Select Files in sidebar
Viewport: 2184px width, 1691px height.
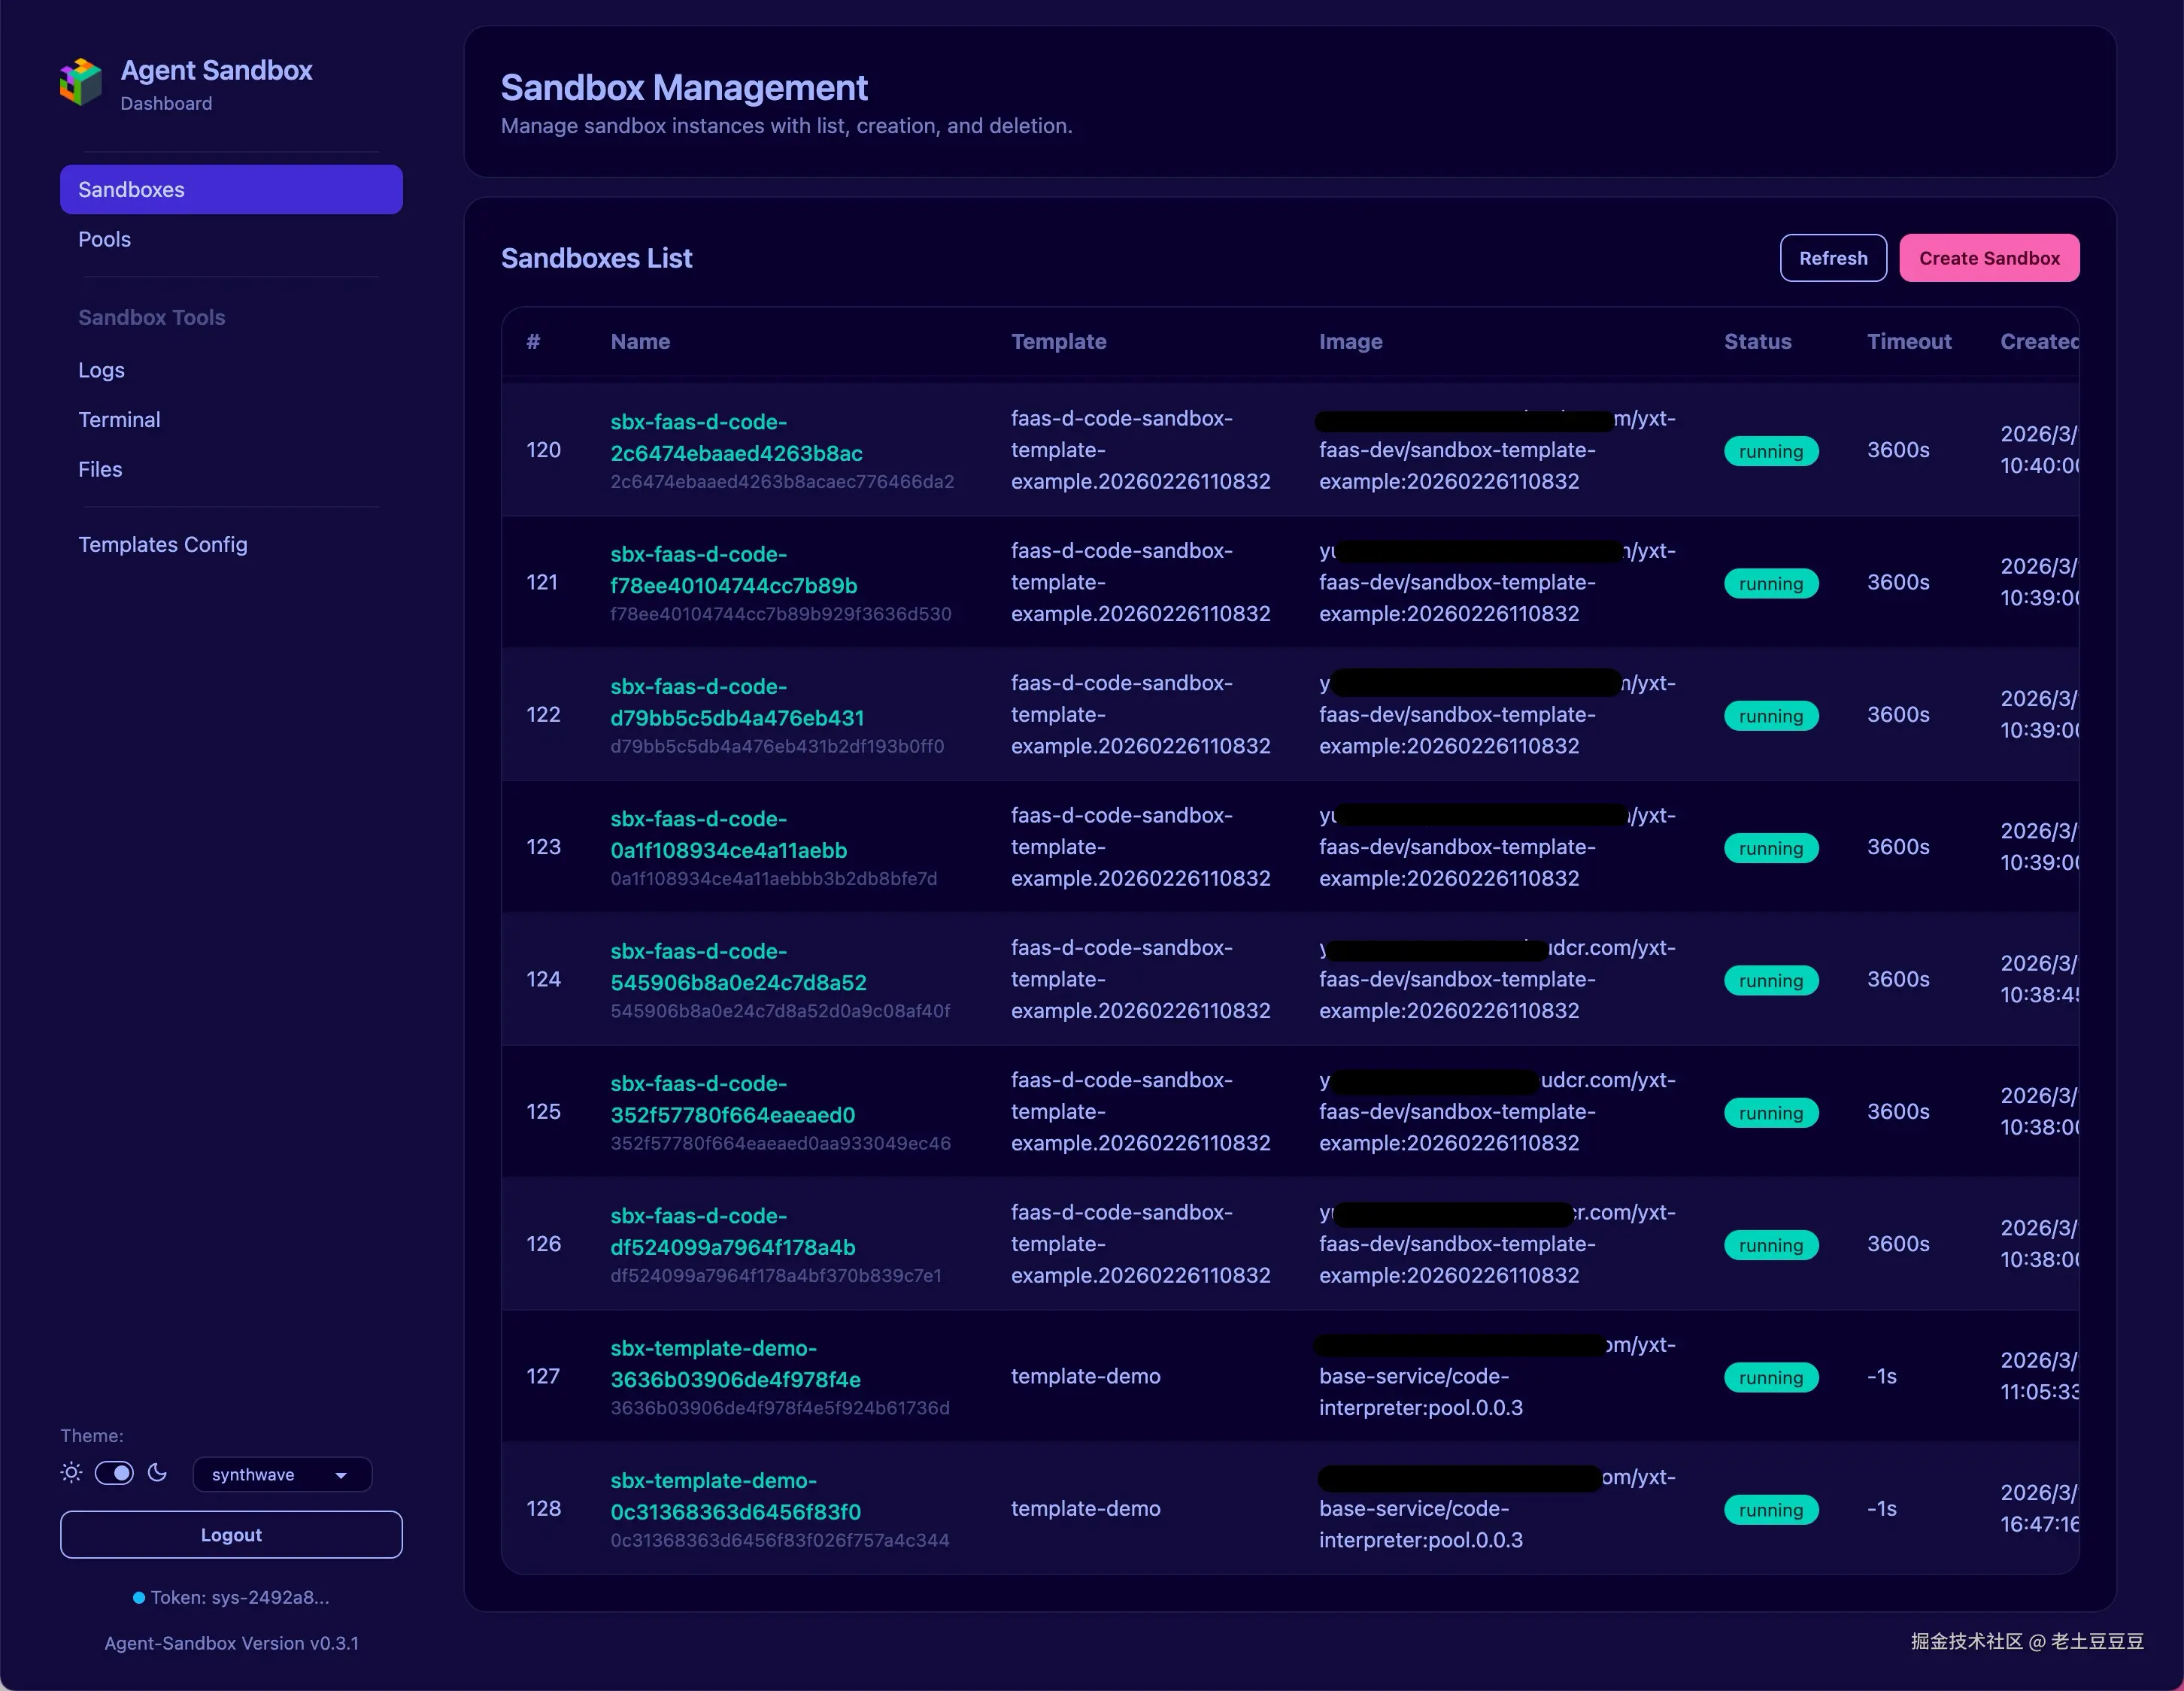[x=100, y=469]
